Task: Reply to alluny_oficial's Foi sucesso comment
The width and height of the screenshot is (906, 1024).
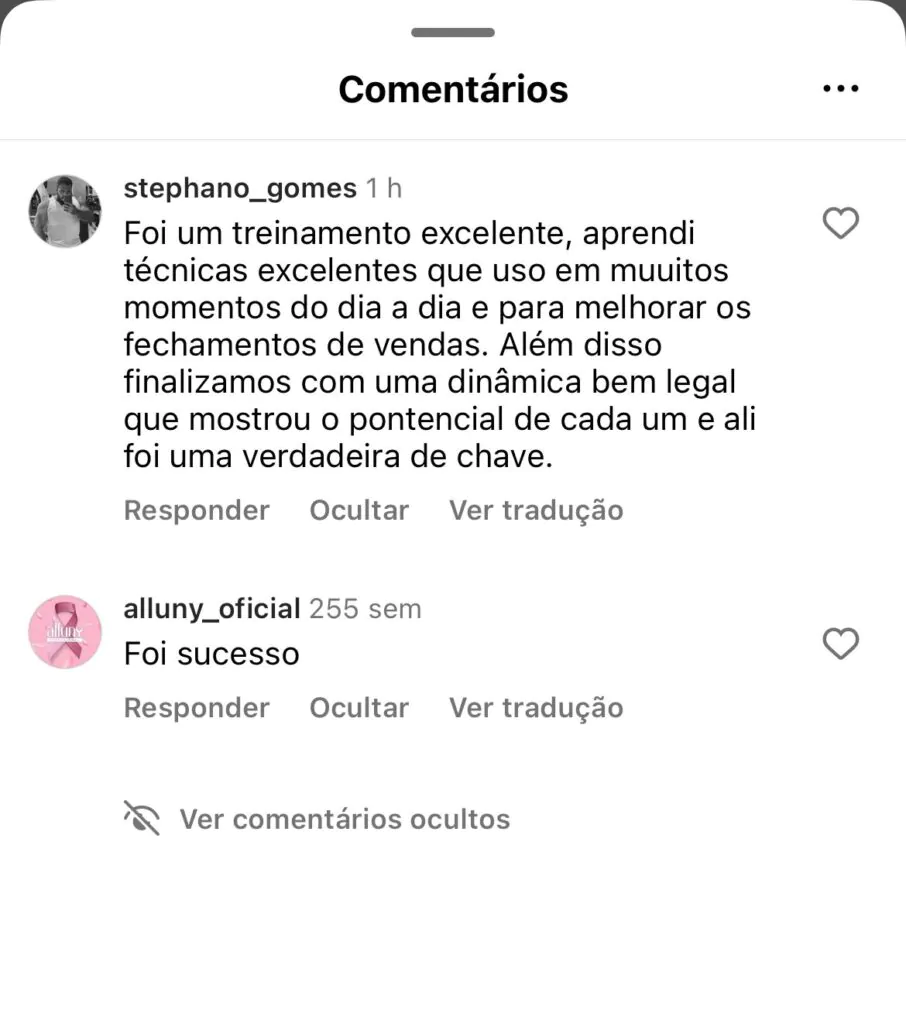Action: (197, 708)
